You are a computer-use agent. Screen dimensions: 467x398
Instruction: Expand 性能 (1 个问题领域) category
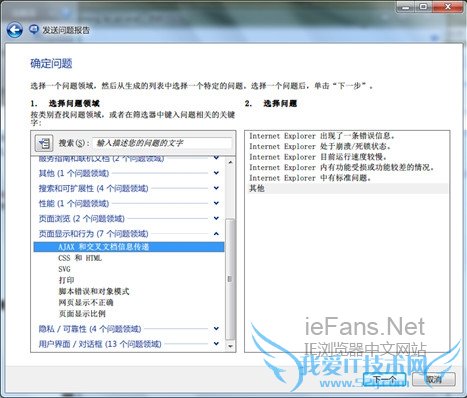point(129,203)
